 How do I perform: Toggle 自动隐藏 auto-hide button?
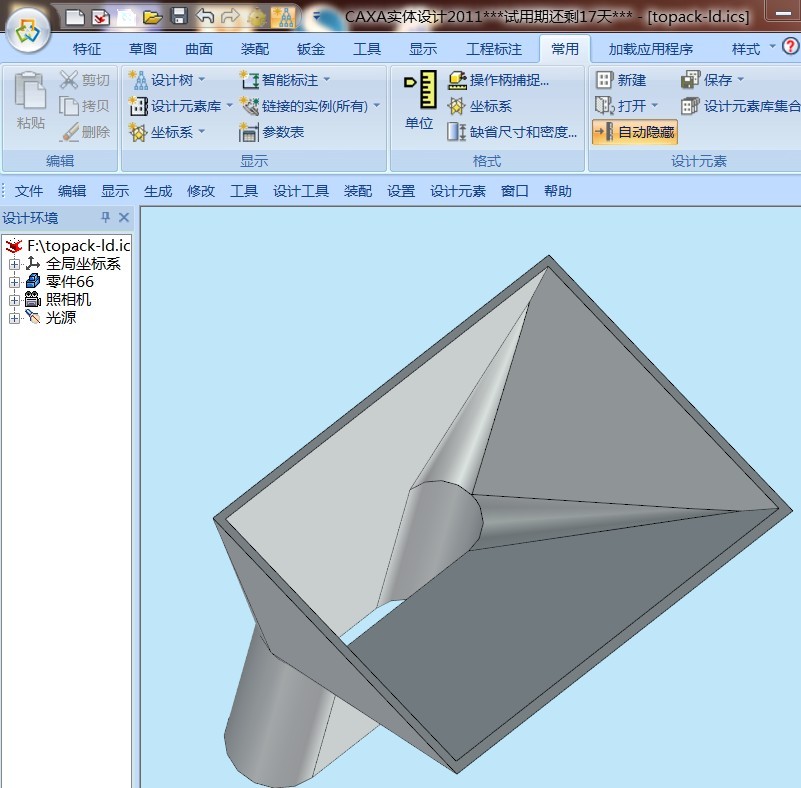pos(634,132)
